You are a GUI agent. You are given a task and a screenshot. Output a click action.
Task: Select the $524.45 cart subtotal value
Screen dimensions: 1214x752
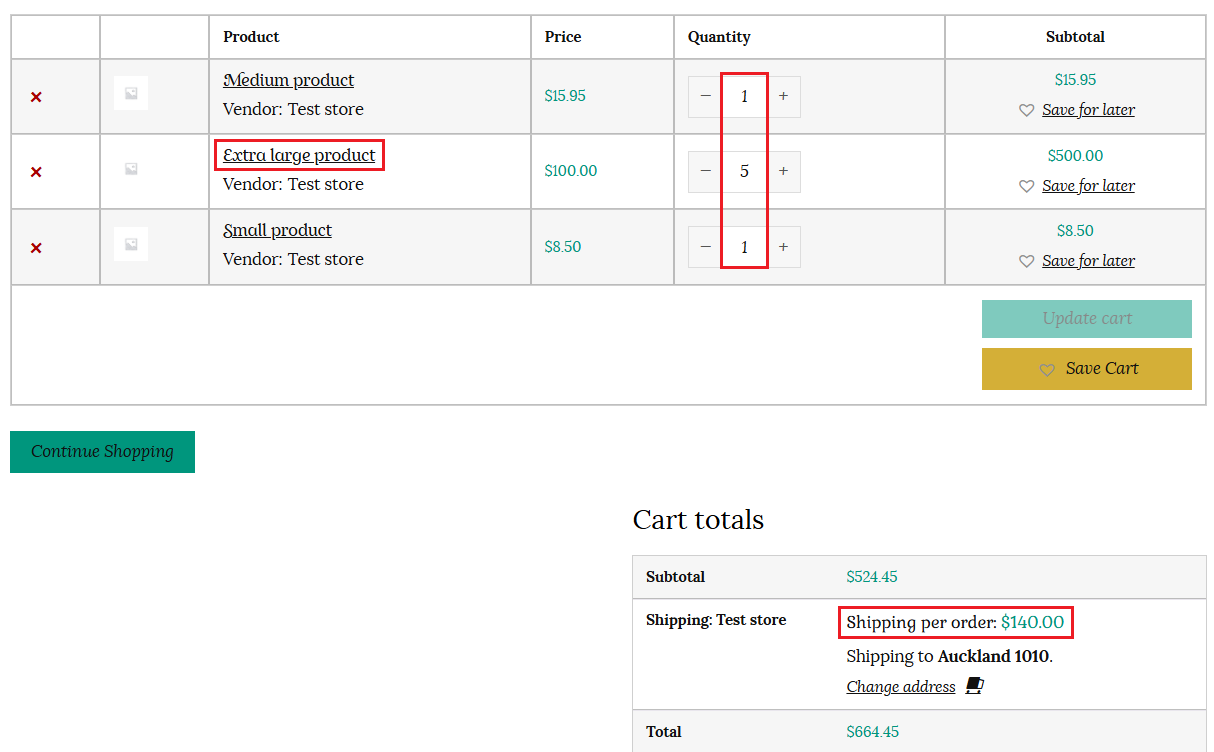(872, 577)
